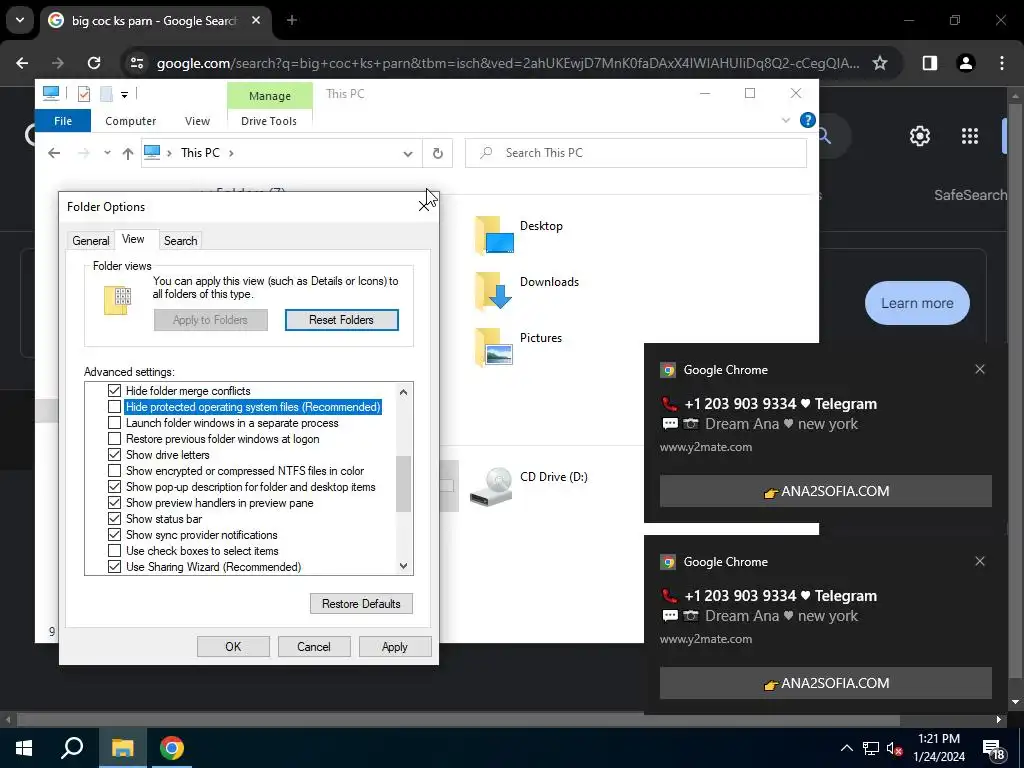Viewport: 1024px width, 768px height.
Task: Click upper notification's ANA2SOFIA.COM button
Action: [x=825, y=491]
